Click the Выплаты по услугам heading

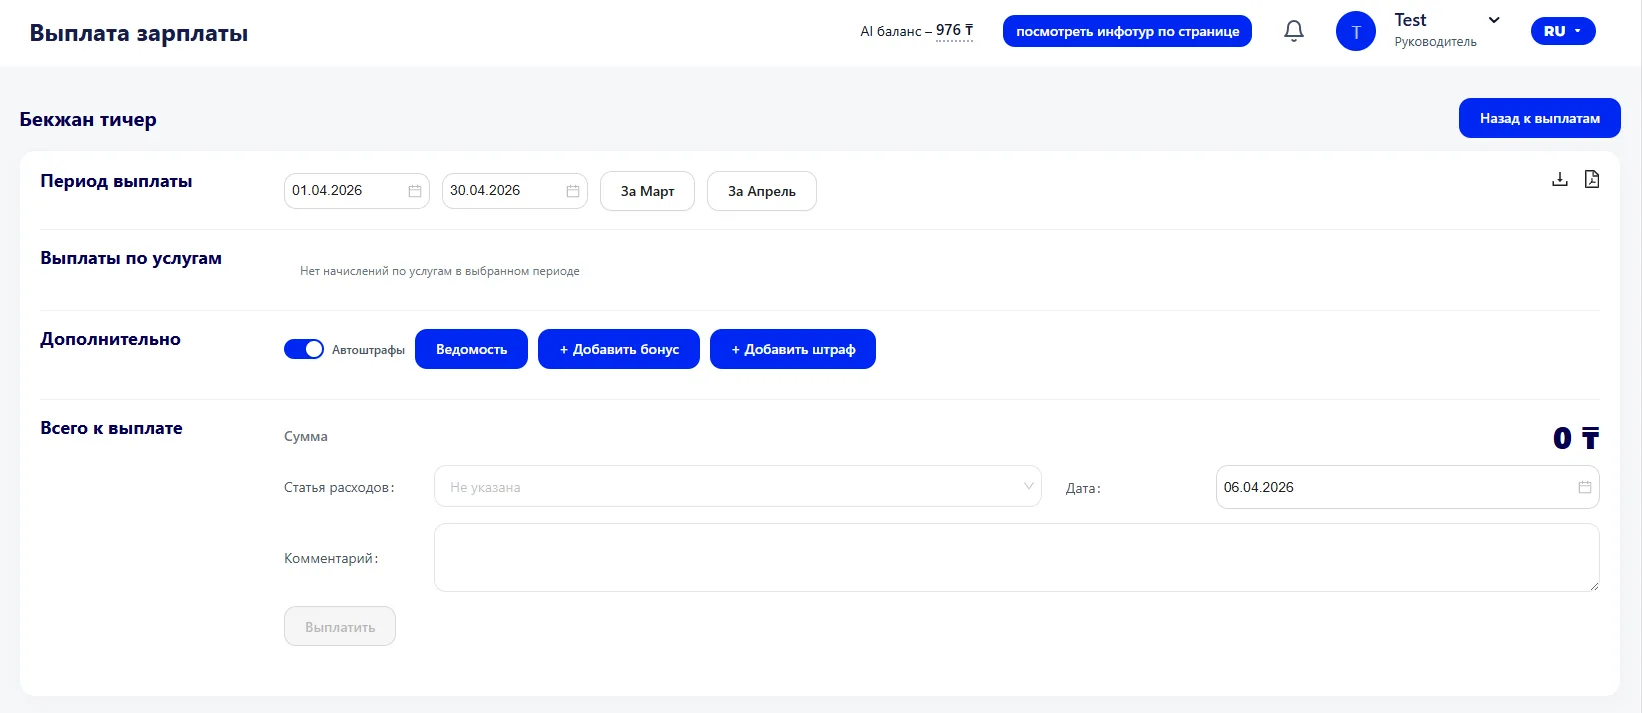(x=131, y=258)
